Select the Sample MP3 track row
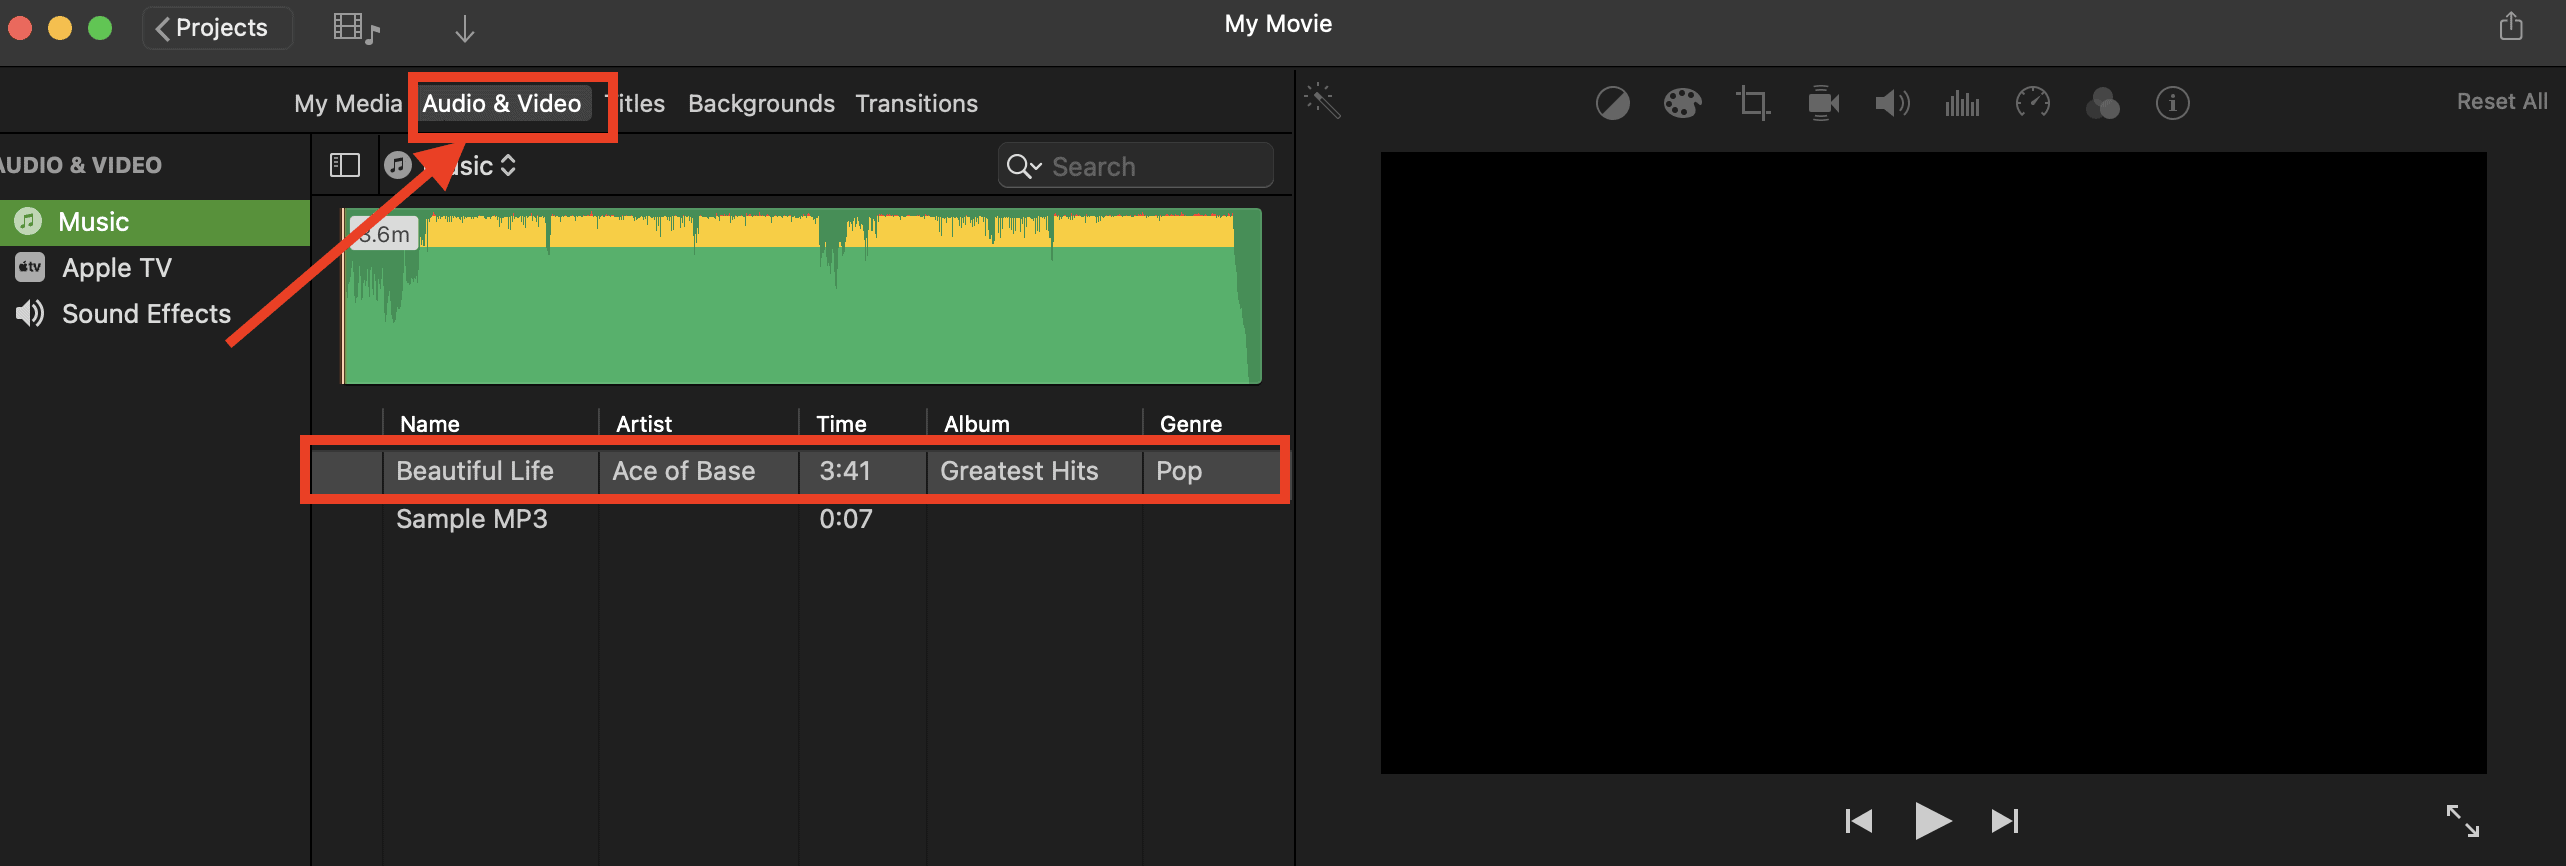This screenshot has width=2566, height=866. point(472,519)
